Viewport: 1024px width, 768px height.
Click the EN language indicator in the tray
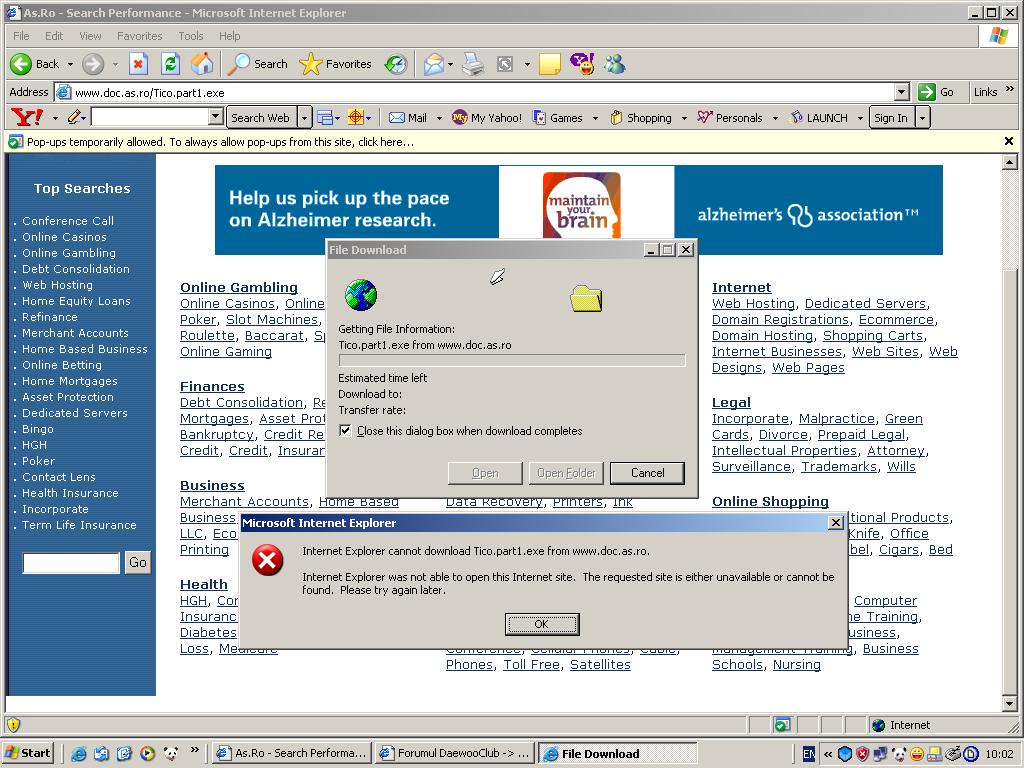click(808, 754)
